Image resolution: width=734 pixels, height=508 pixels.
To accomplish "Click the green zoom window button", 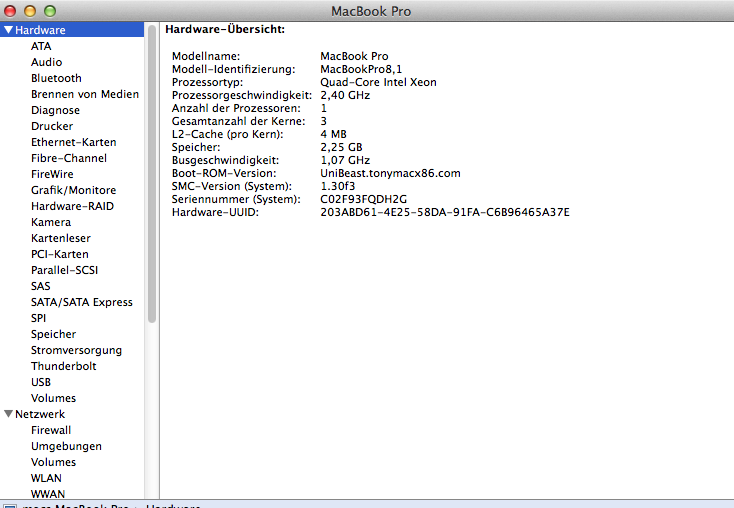I will click(50, 10).
